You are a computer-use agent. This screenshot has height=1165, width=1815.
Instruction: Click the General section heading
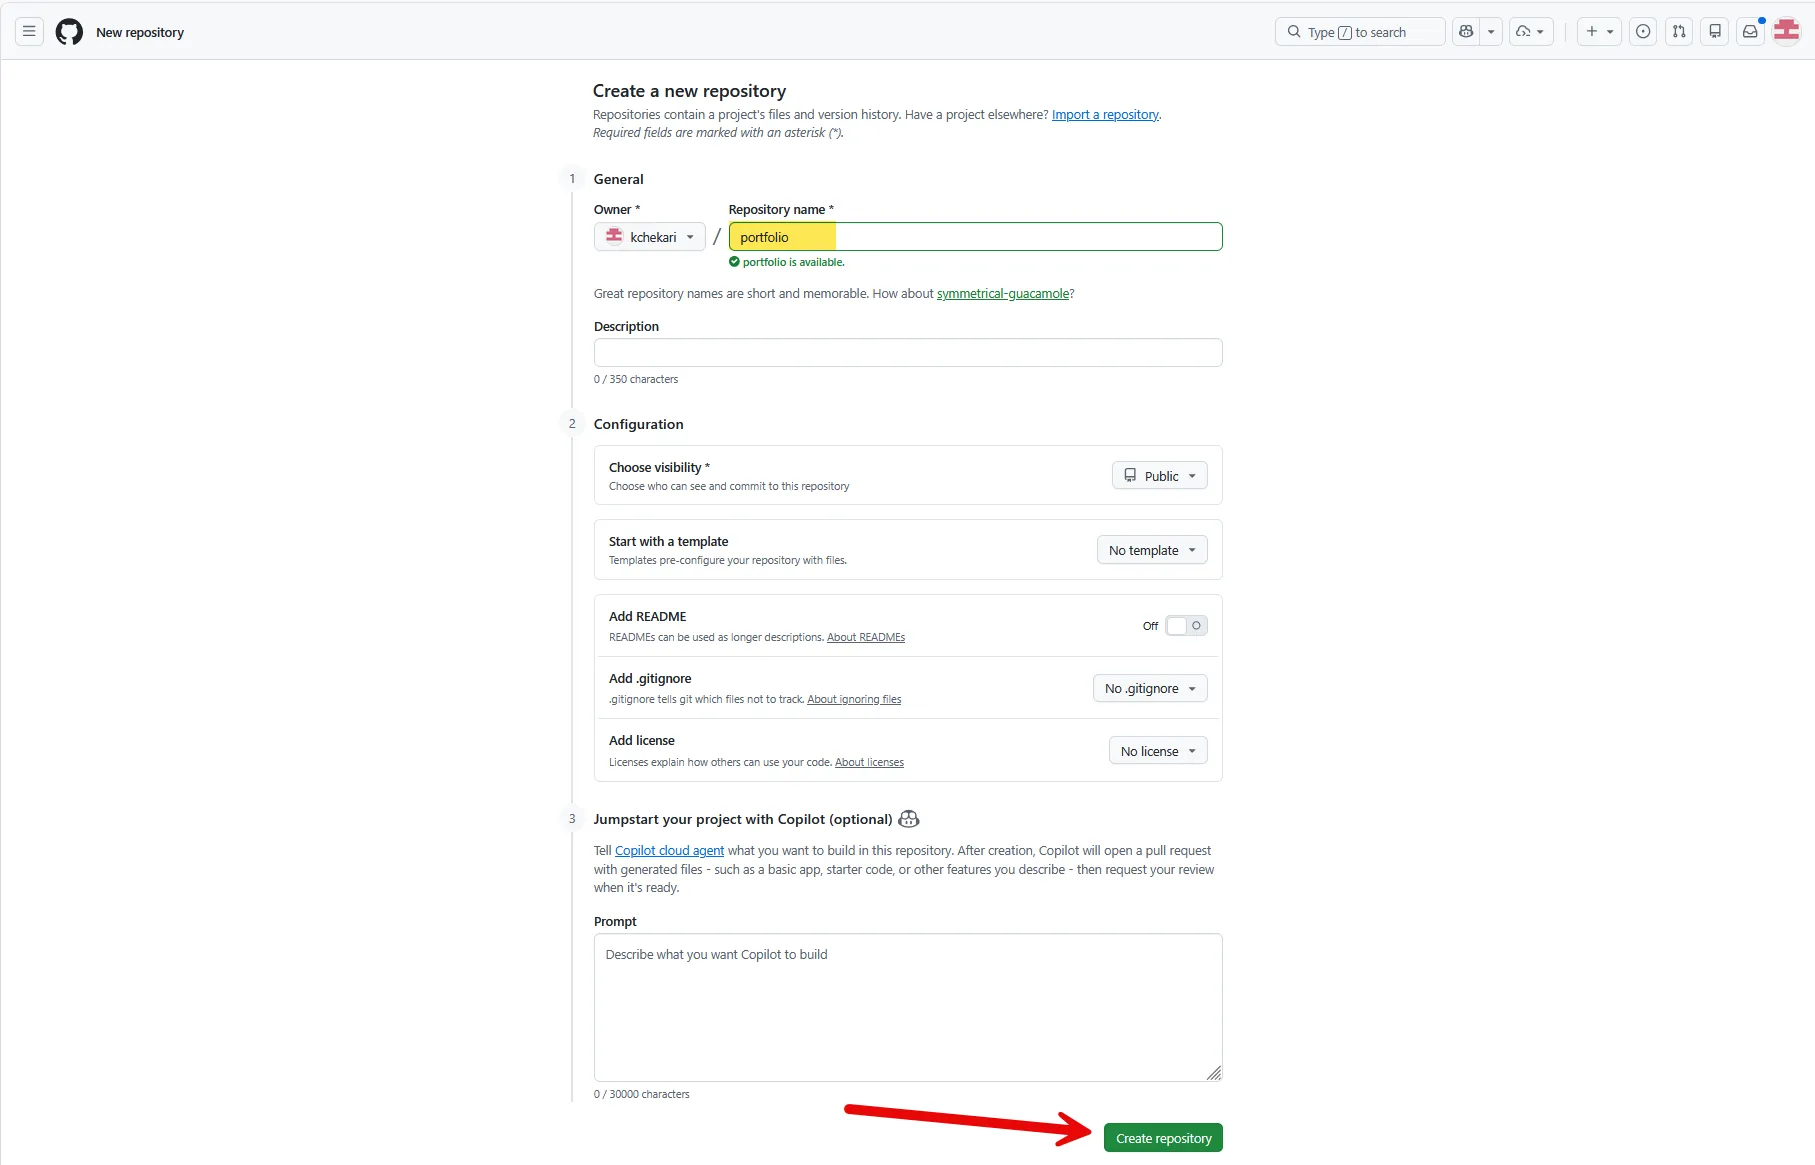pyautogui.click(x=618, y=180)
